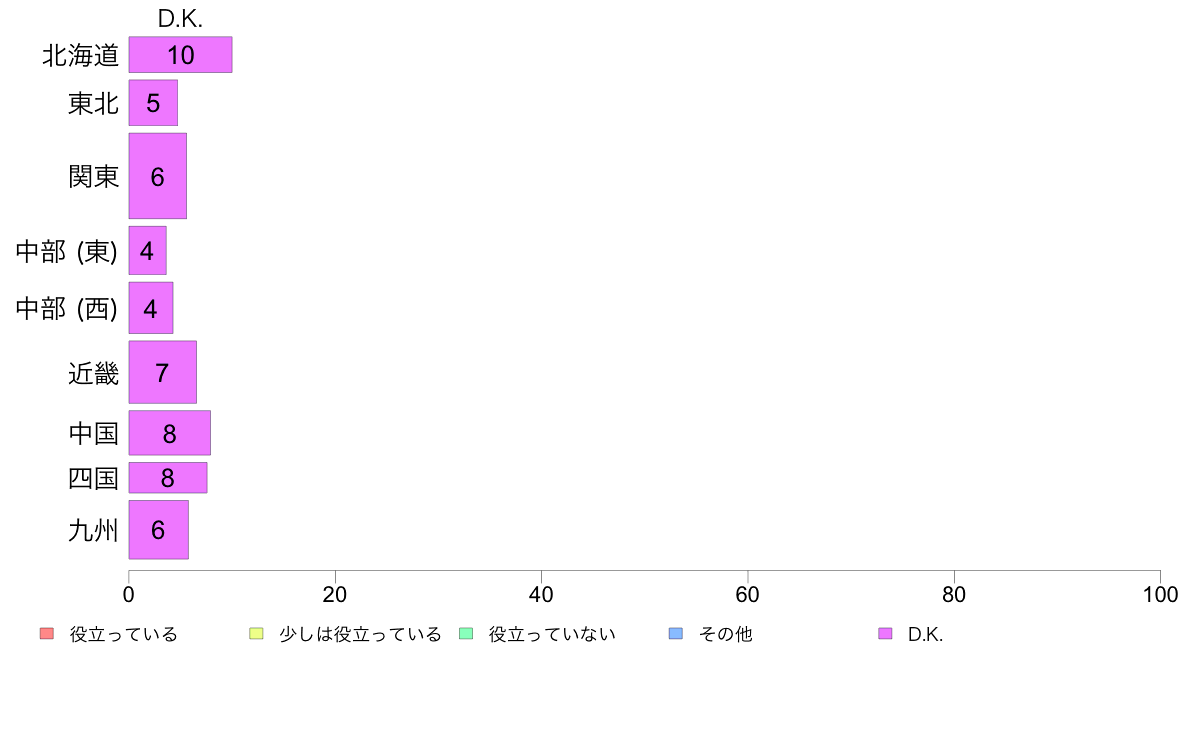Click the 40 axis tick label
Viewport: 1188px width, 736px height.
pyautogui.click(x=541, y=594)
